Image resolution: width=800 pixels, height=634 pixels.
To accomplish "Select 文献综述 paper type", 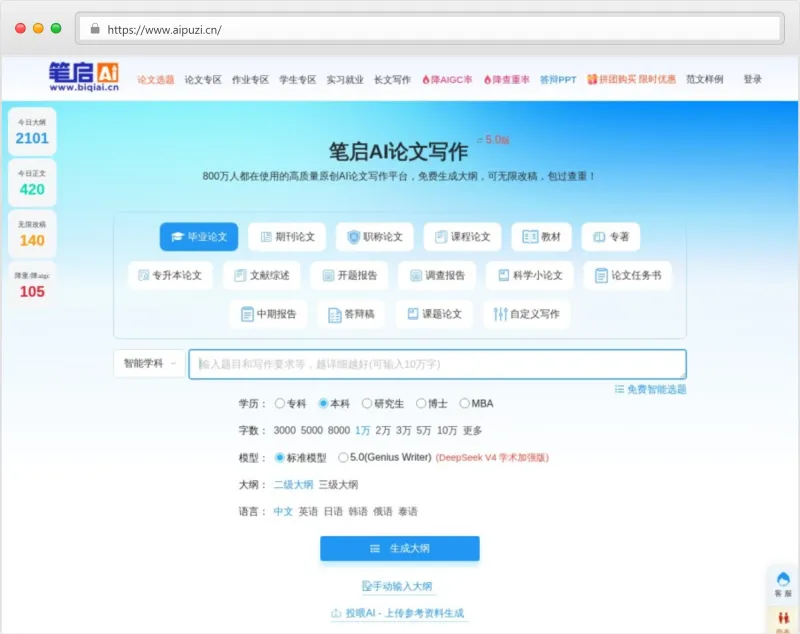I will click(x=262, y=275).
